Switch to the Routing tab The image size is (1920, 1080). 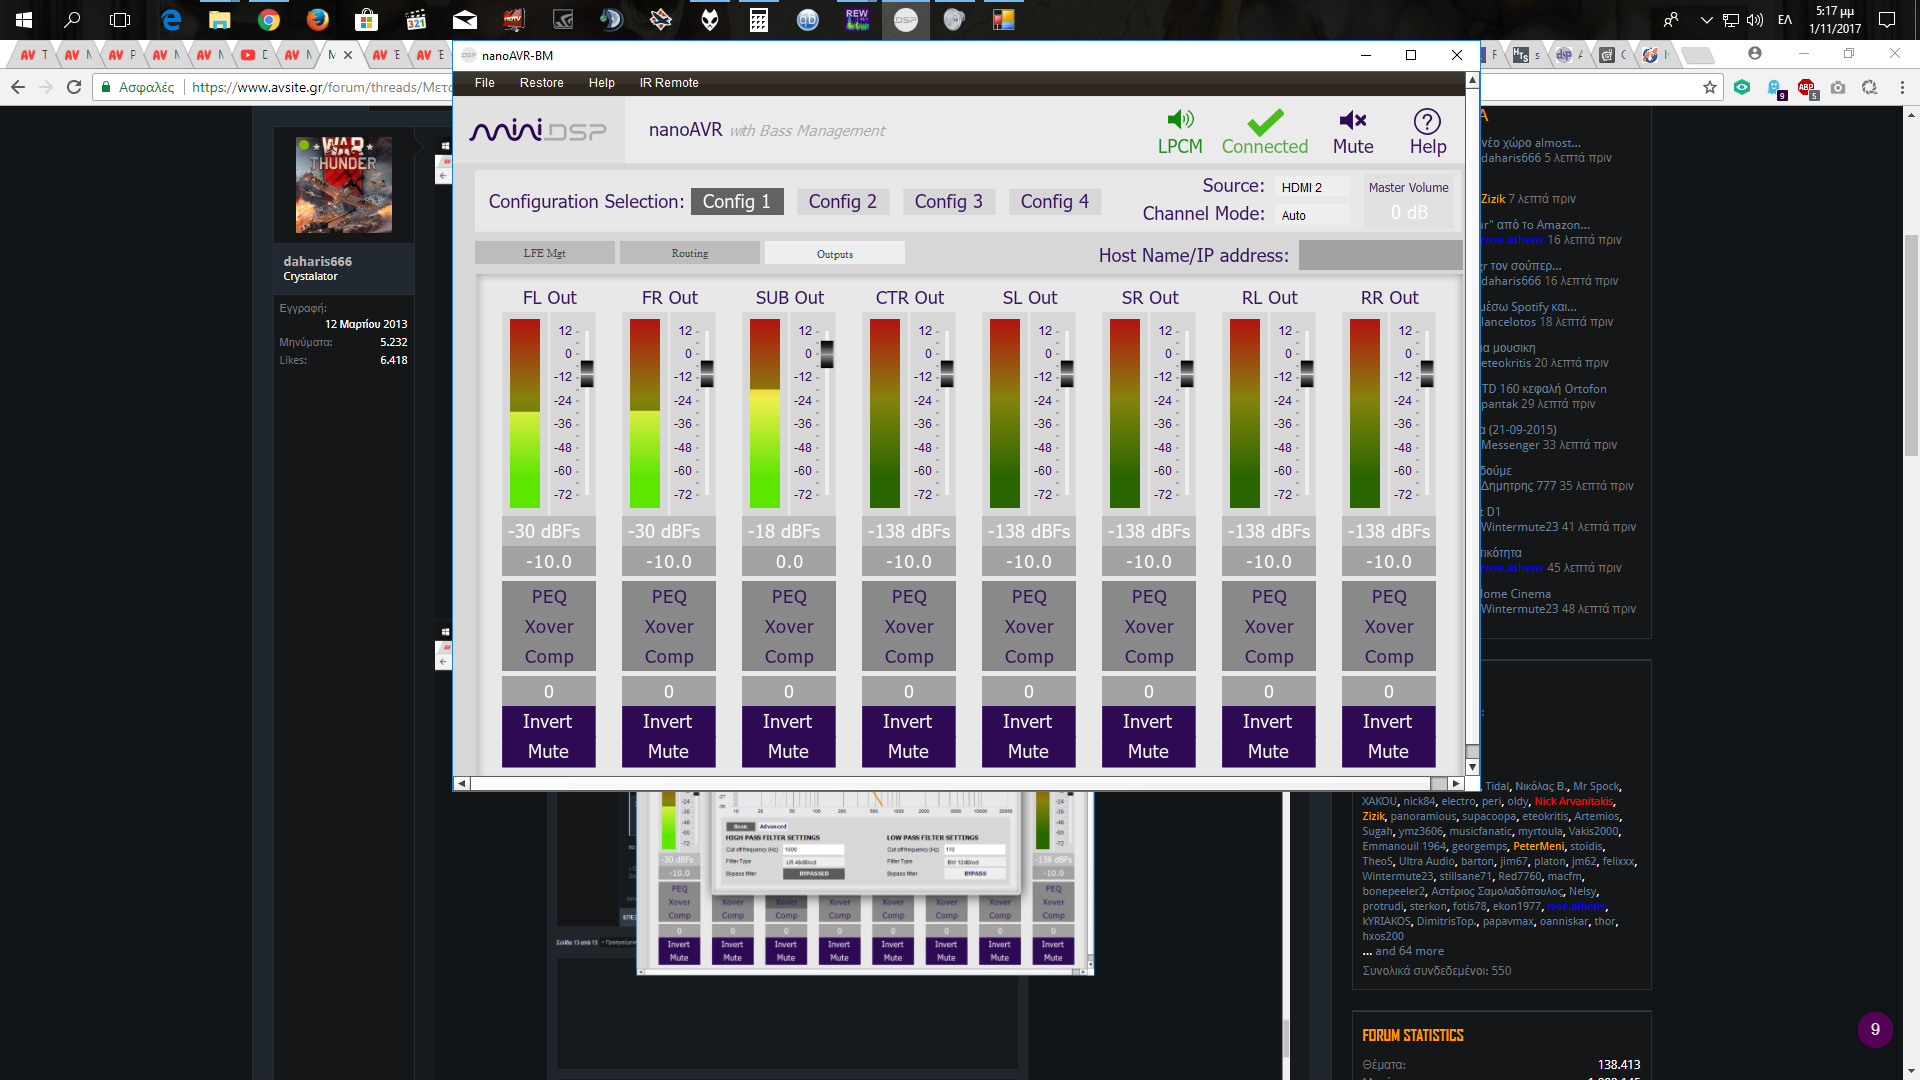point(689,253)
